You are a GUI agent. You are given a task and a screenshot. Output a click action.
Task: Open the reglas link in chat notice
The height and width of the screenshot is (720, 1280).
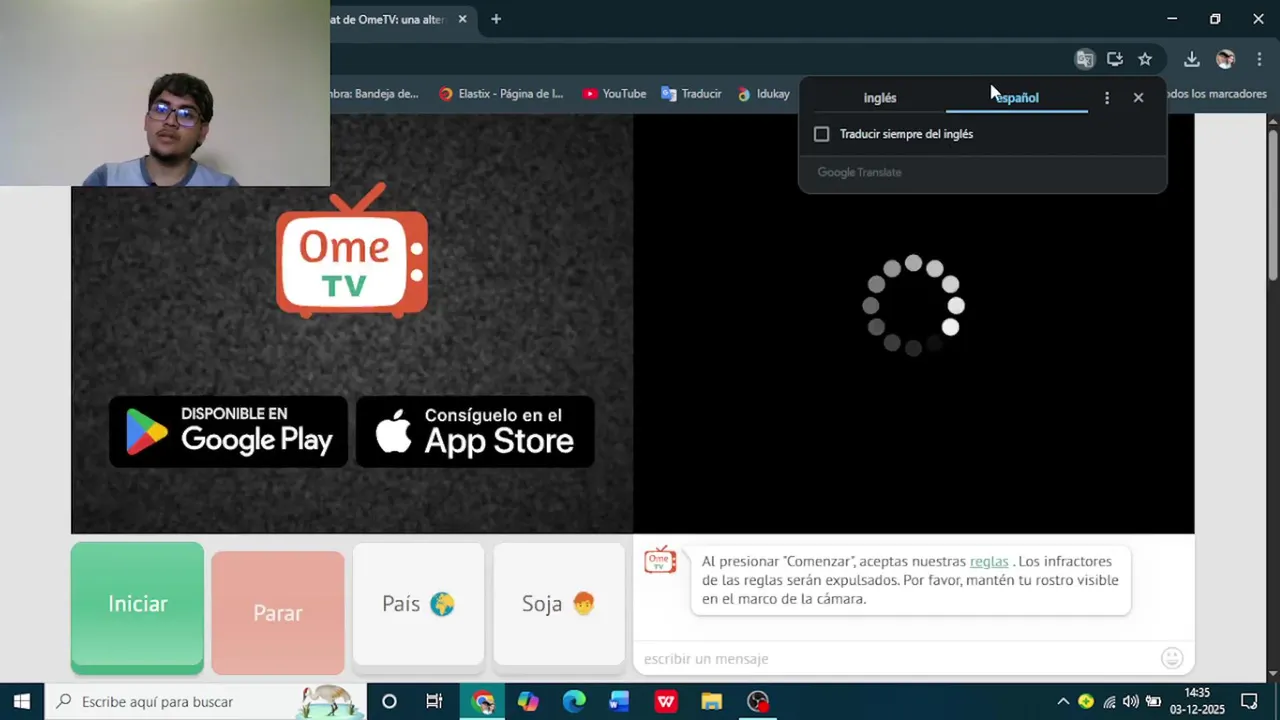coord(989,562)
